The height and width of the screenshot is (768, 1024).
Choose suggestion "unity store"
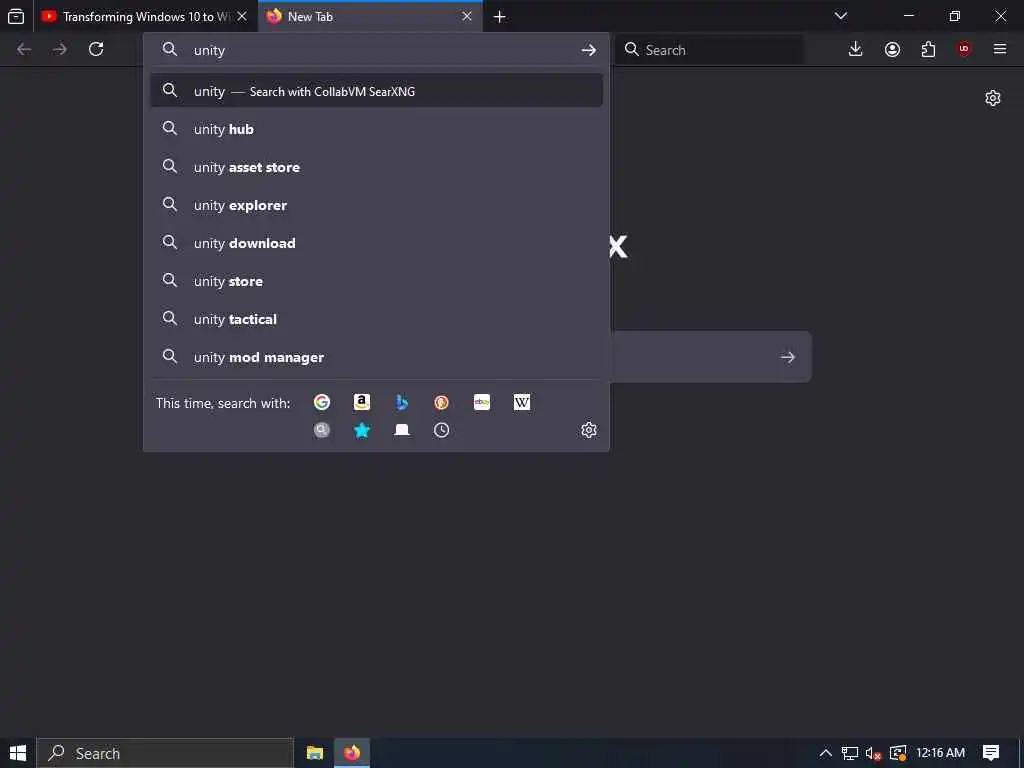[376, 281]
